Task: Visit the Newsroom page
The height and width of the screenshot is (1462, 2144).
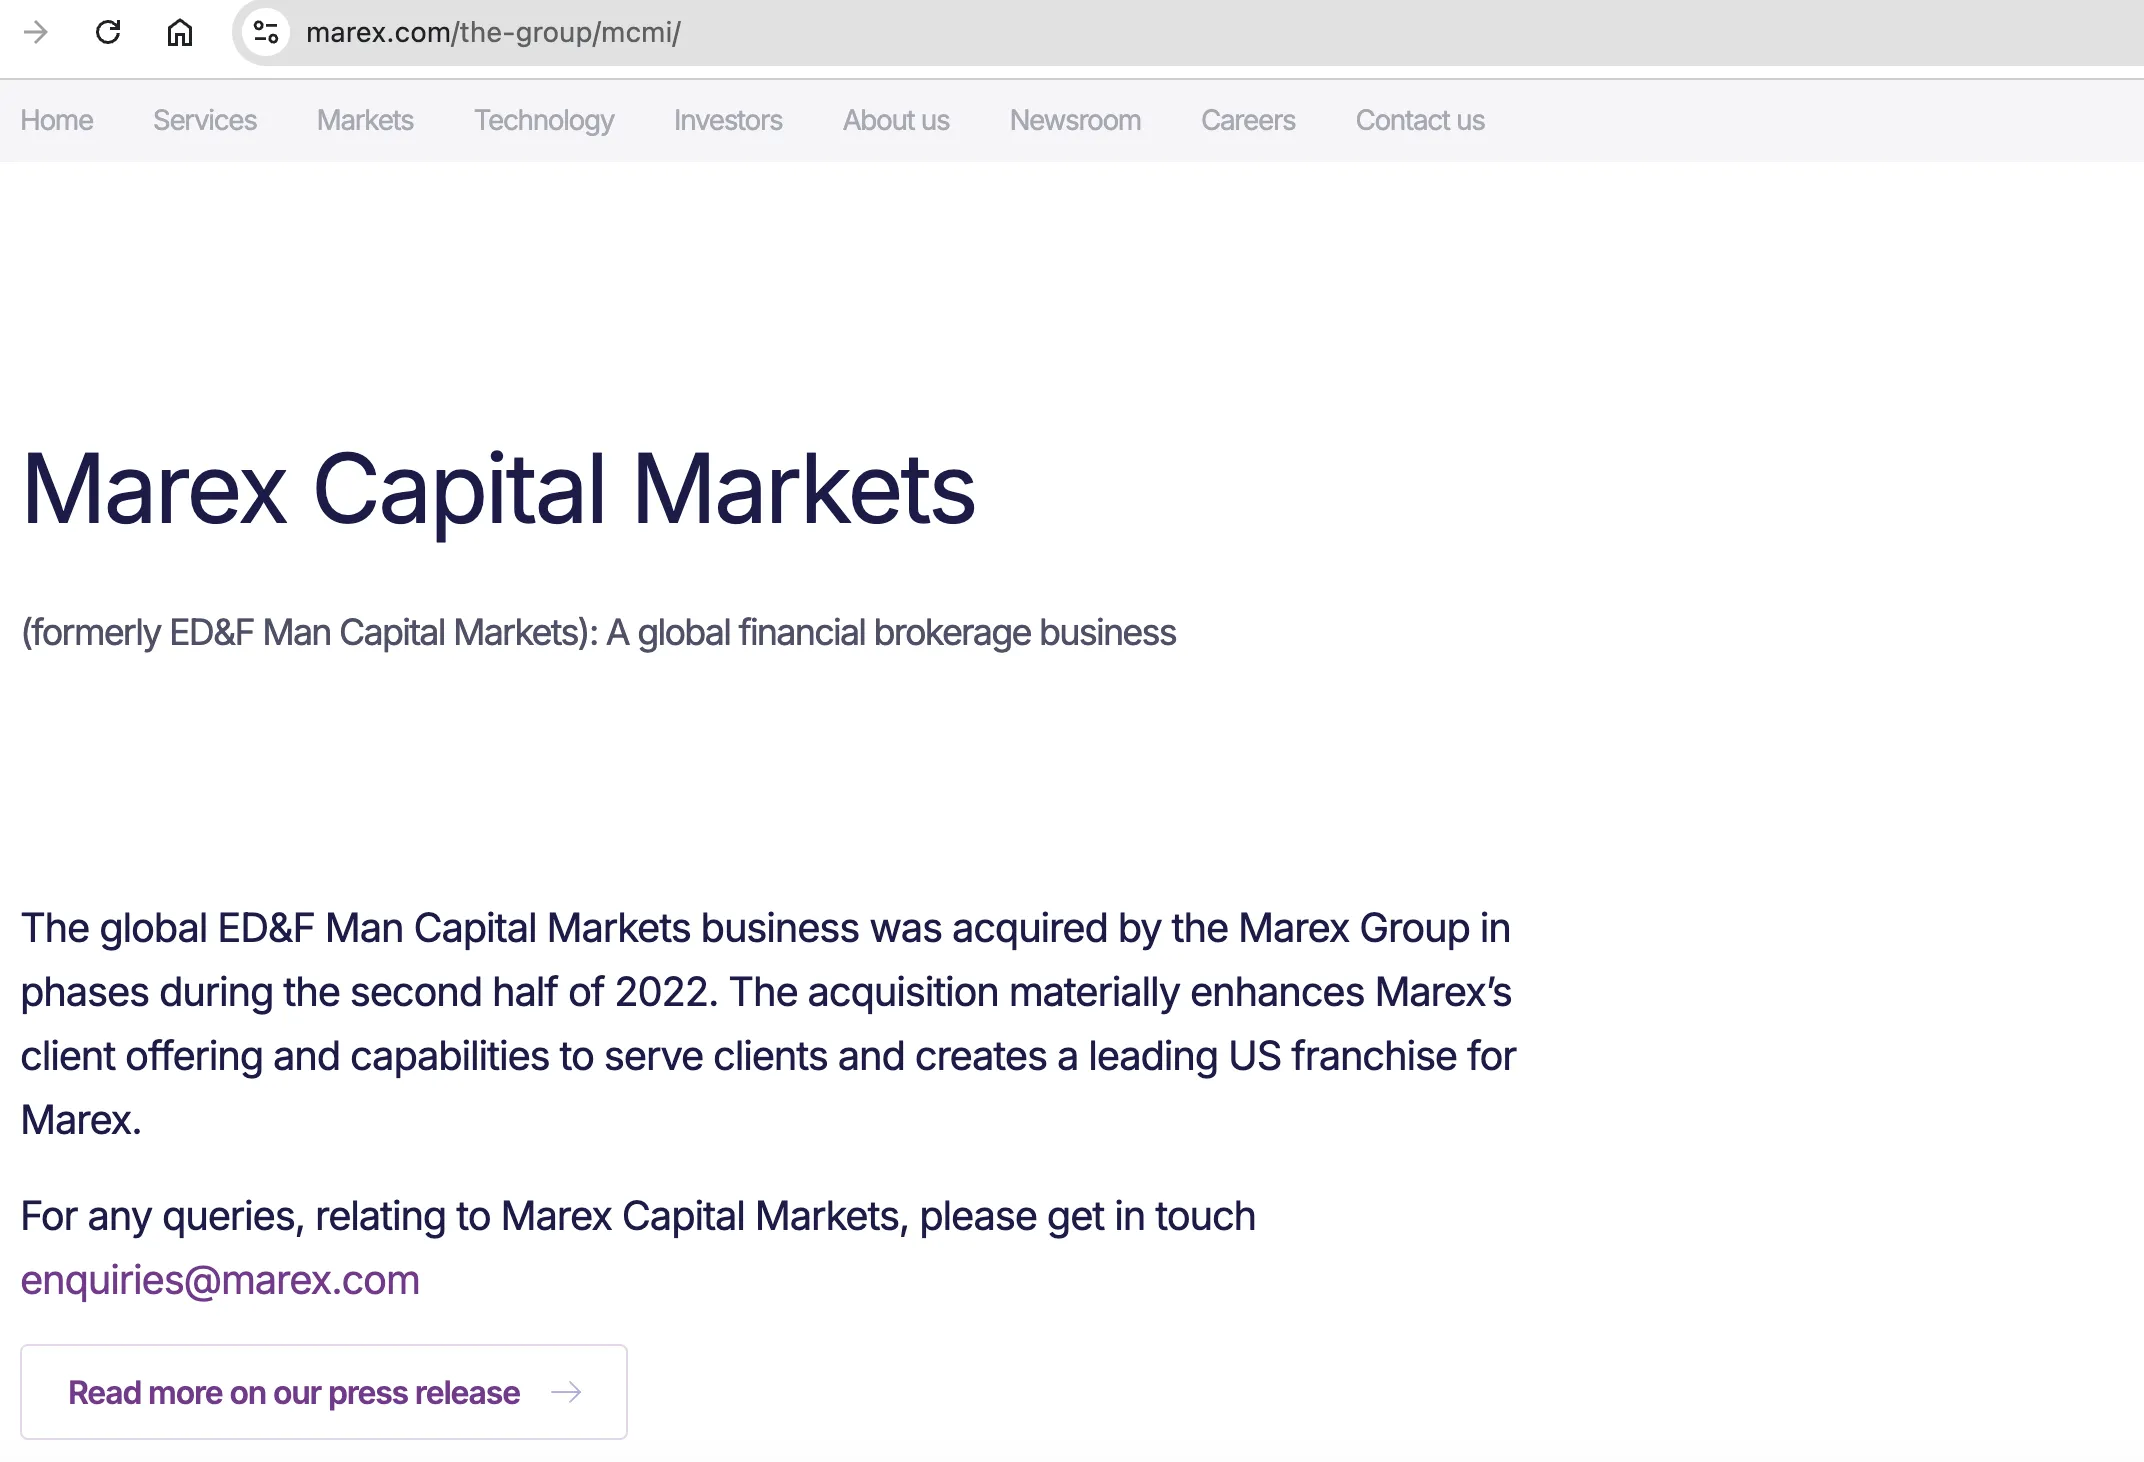Action: tap(1075, 120)
